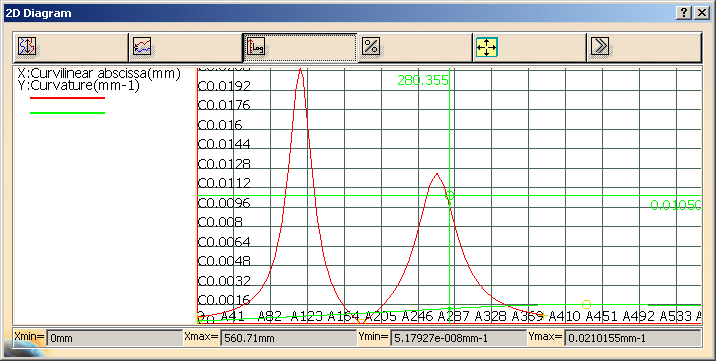
Task: Click the red curve legend line
Action: [x=68, y=98]
